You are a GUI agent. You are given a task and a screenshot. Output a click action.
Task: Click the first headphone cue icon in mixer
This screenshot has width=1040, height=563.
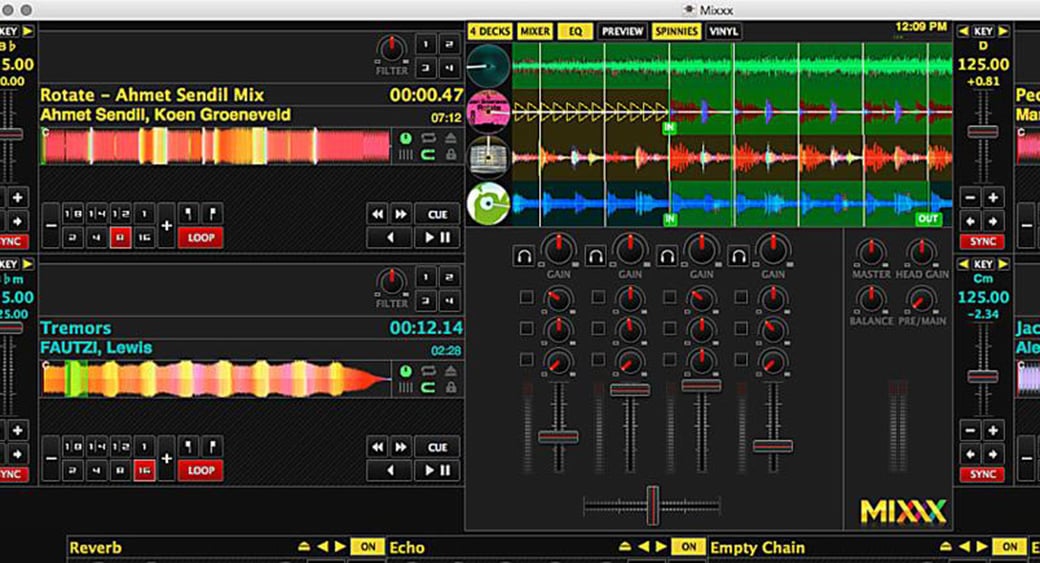(x=524, y=257)
